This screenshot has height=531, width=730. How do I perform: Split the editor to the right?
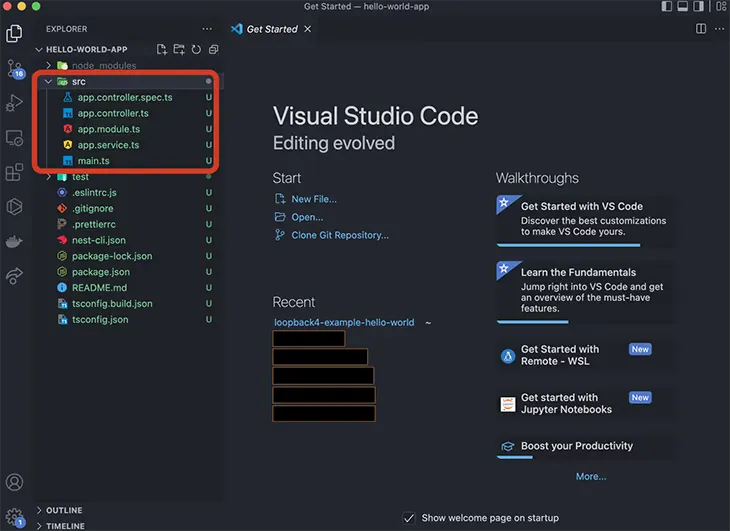701,29
